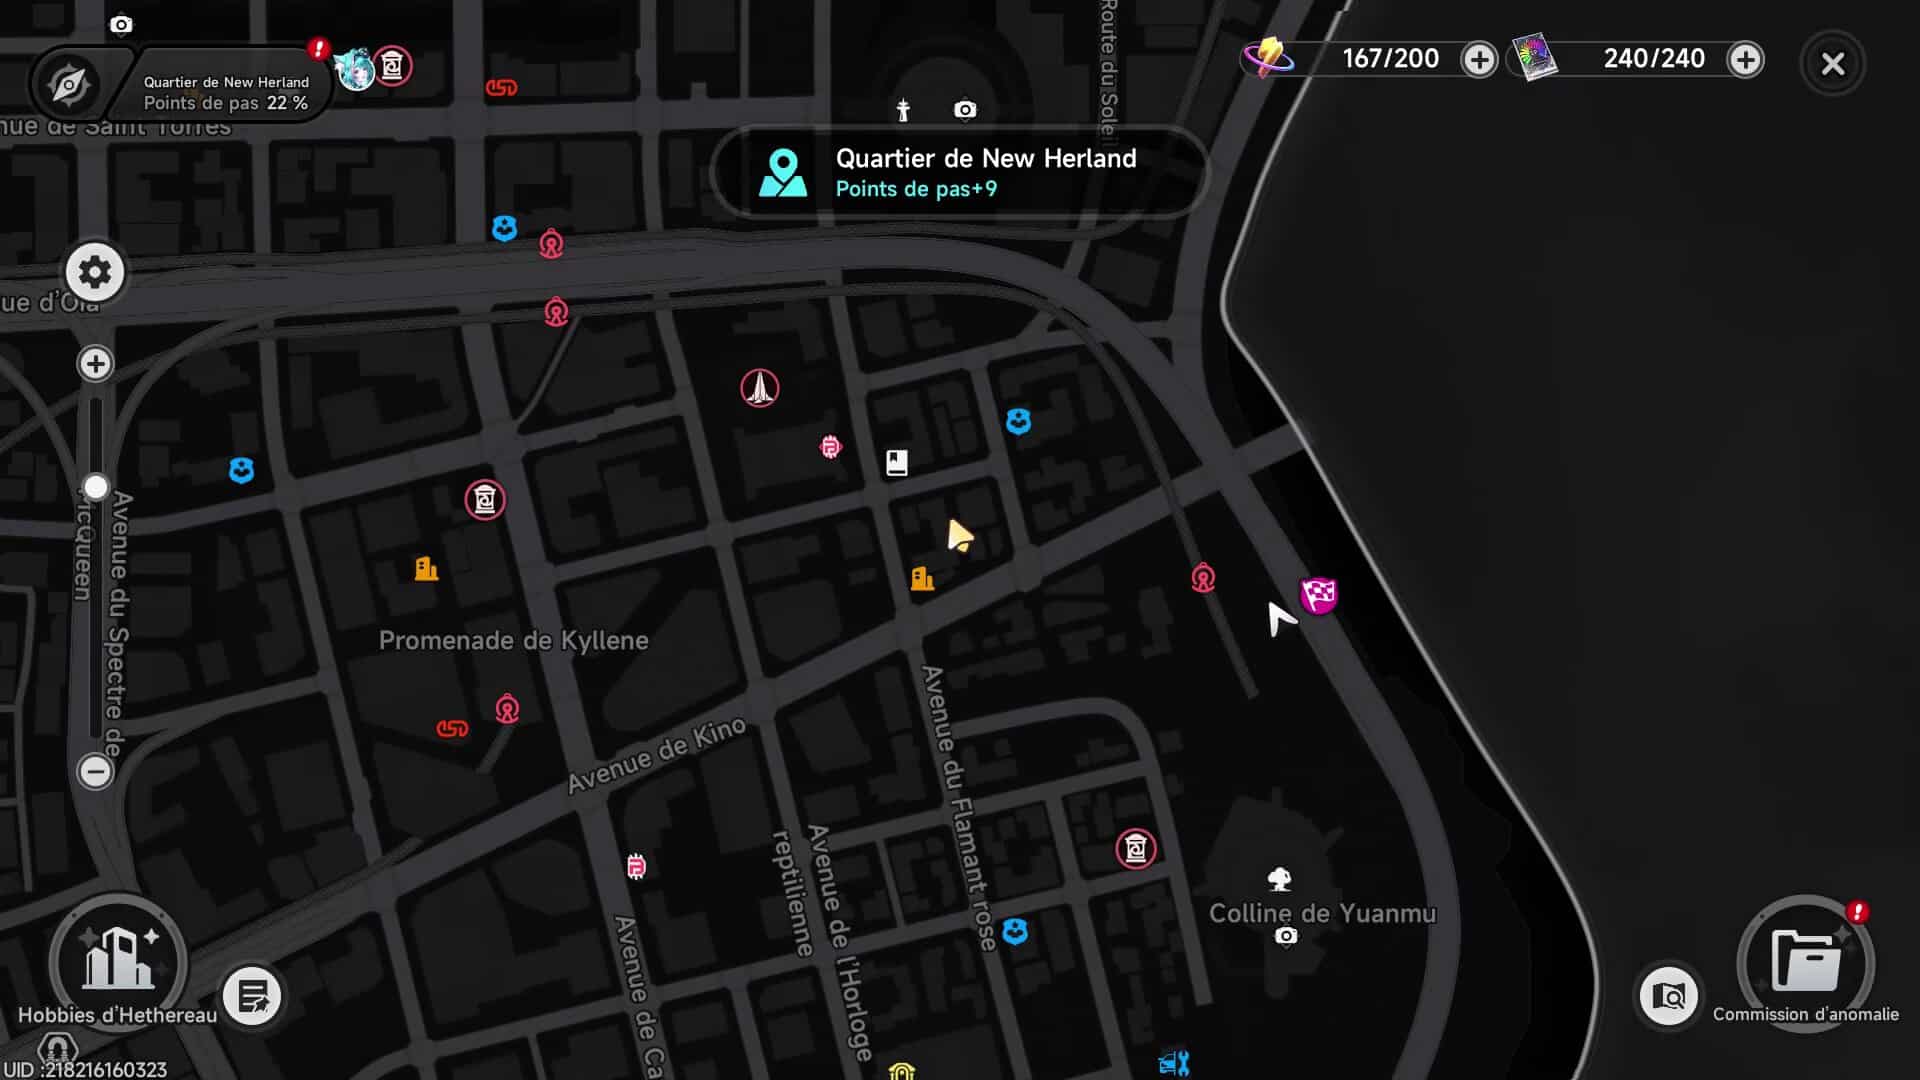Open the photo search icon

coord(1669,996)
